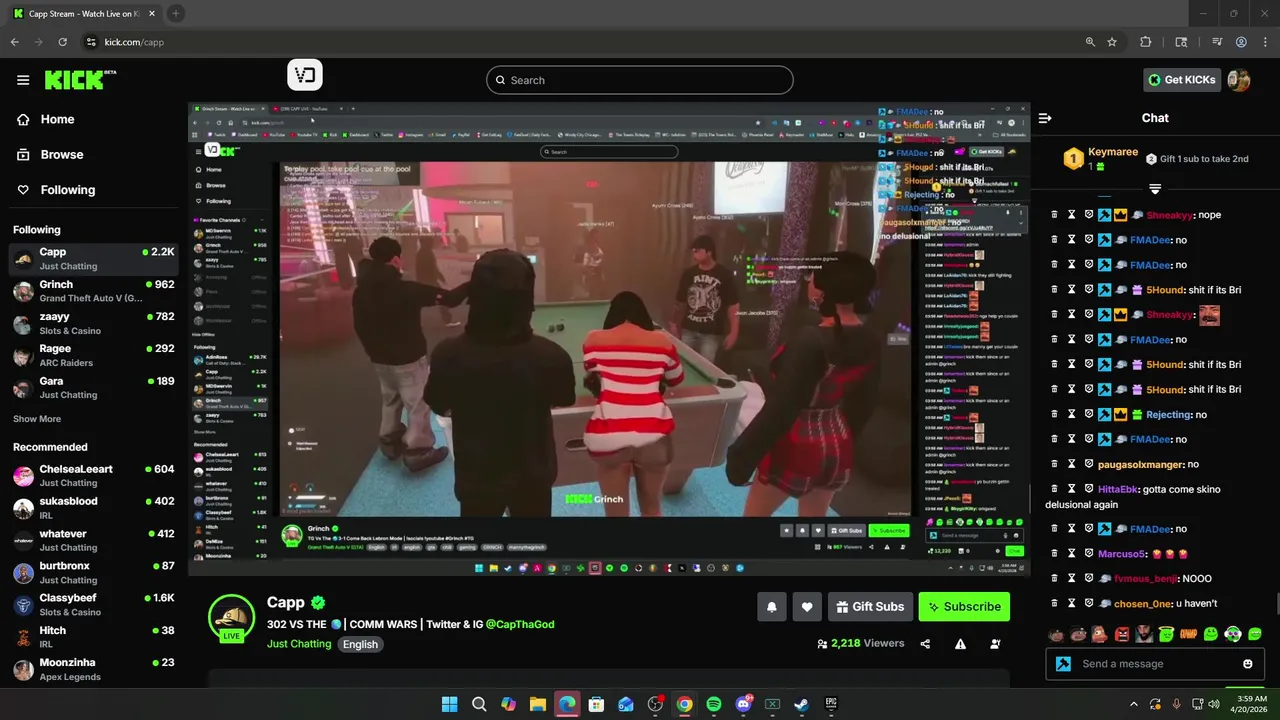Bookmark this page with star icon

pos(1112,42)
